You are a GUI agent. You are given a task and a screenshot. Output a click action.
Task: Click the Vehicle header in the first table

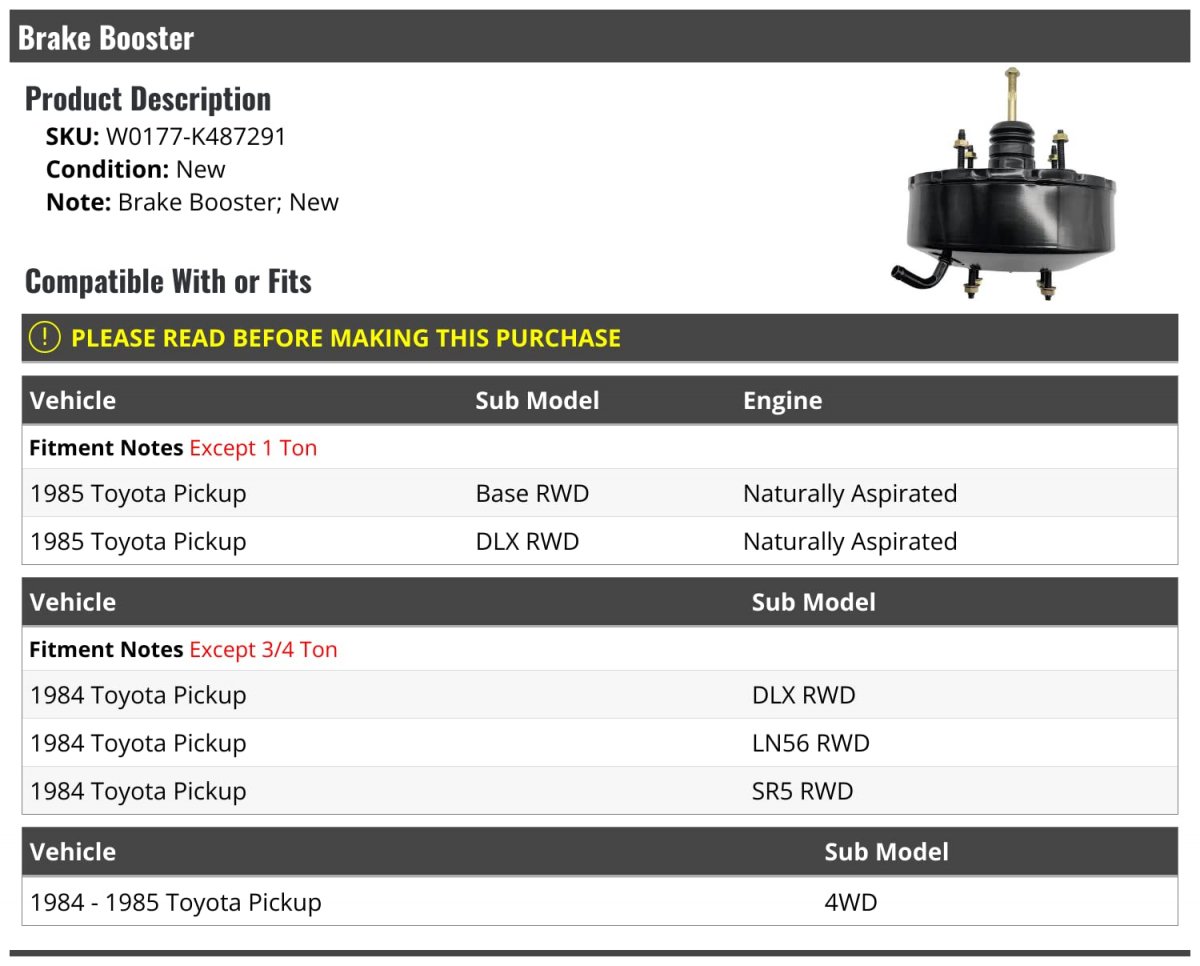click(x=73, y=401)
